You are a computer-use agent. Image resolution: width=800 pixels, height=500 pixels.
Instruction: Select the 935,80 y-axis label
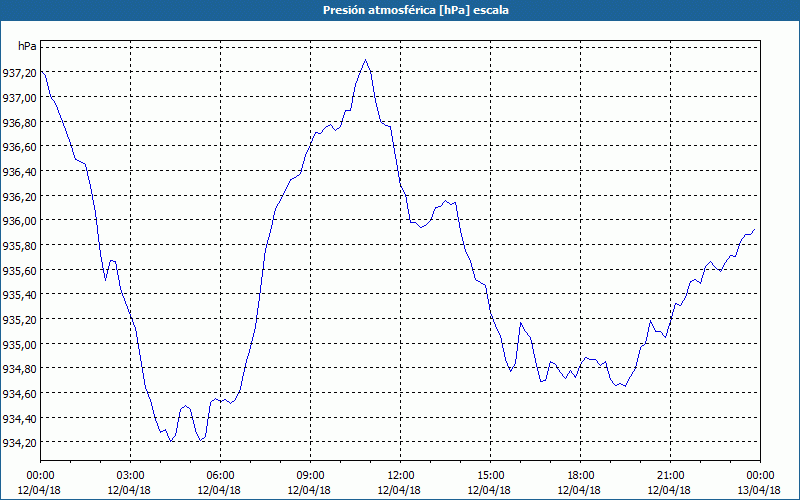19,246
